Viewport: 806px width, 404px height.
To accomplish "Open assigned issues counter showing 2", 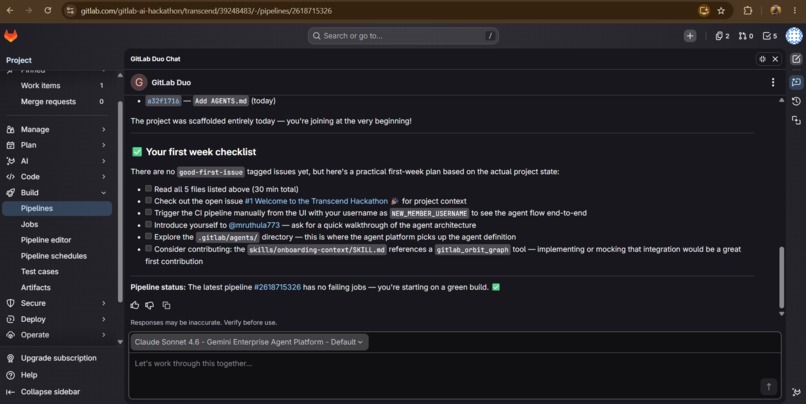I will [x=722, y=36].
